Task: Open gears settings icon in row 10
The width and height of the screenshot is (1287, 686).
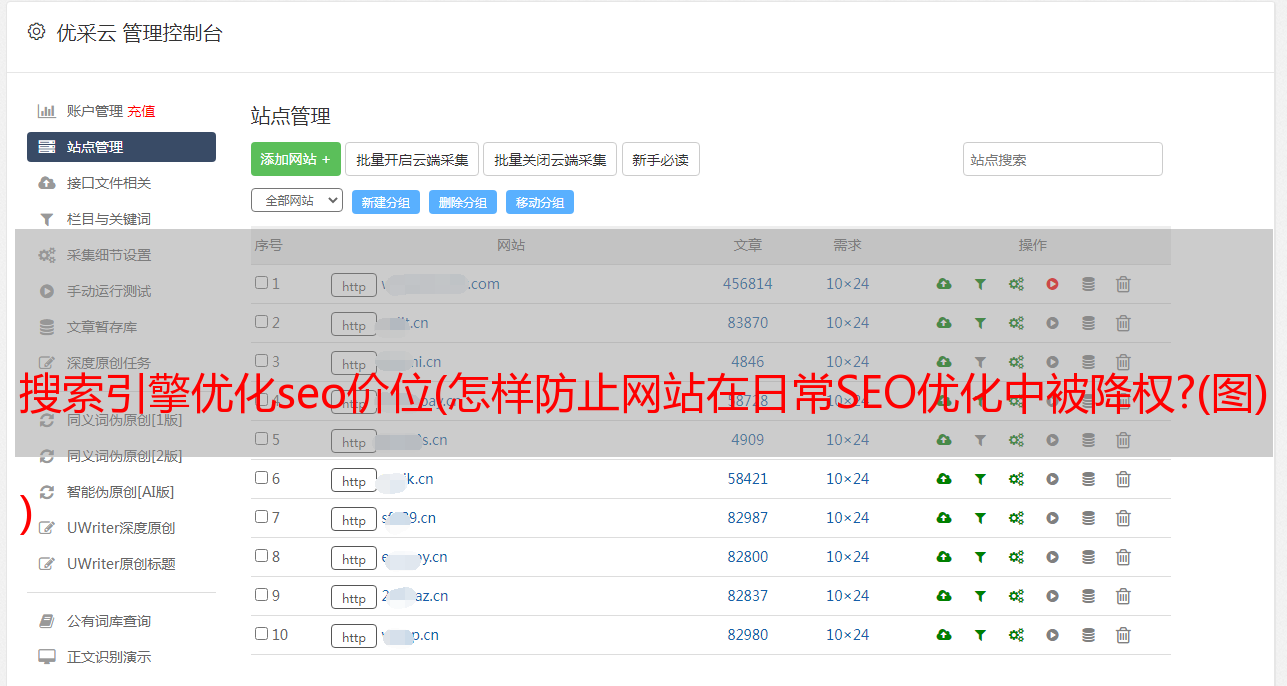Action: point(1016,635)
